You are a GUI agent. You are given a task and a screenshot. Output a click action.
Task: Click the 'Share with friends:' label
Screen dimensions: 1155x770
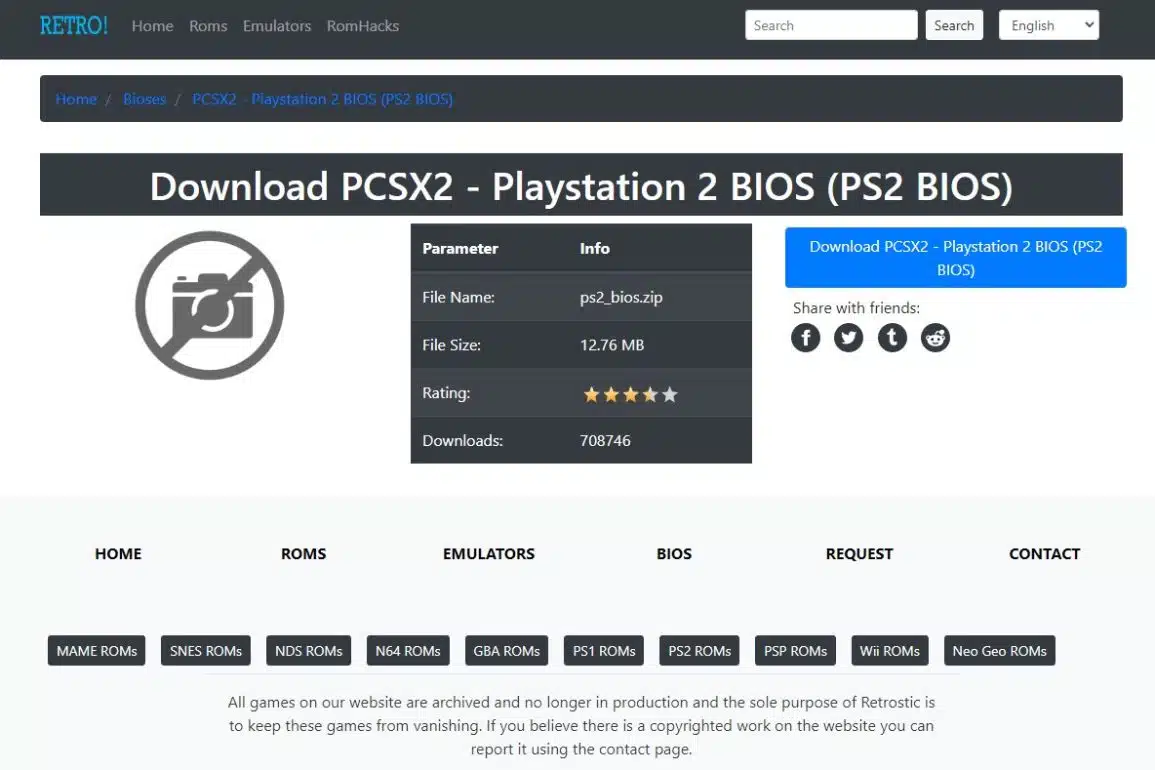click(856, 308)
